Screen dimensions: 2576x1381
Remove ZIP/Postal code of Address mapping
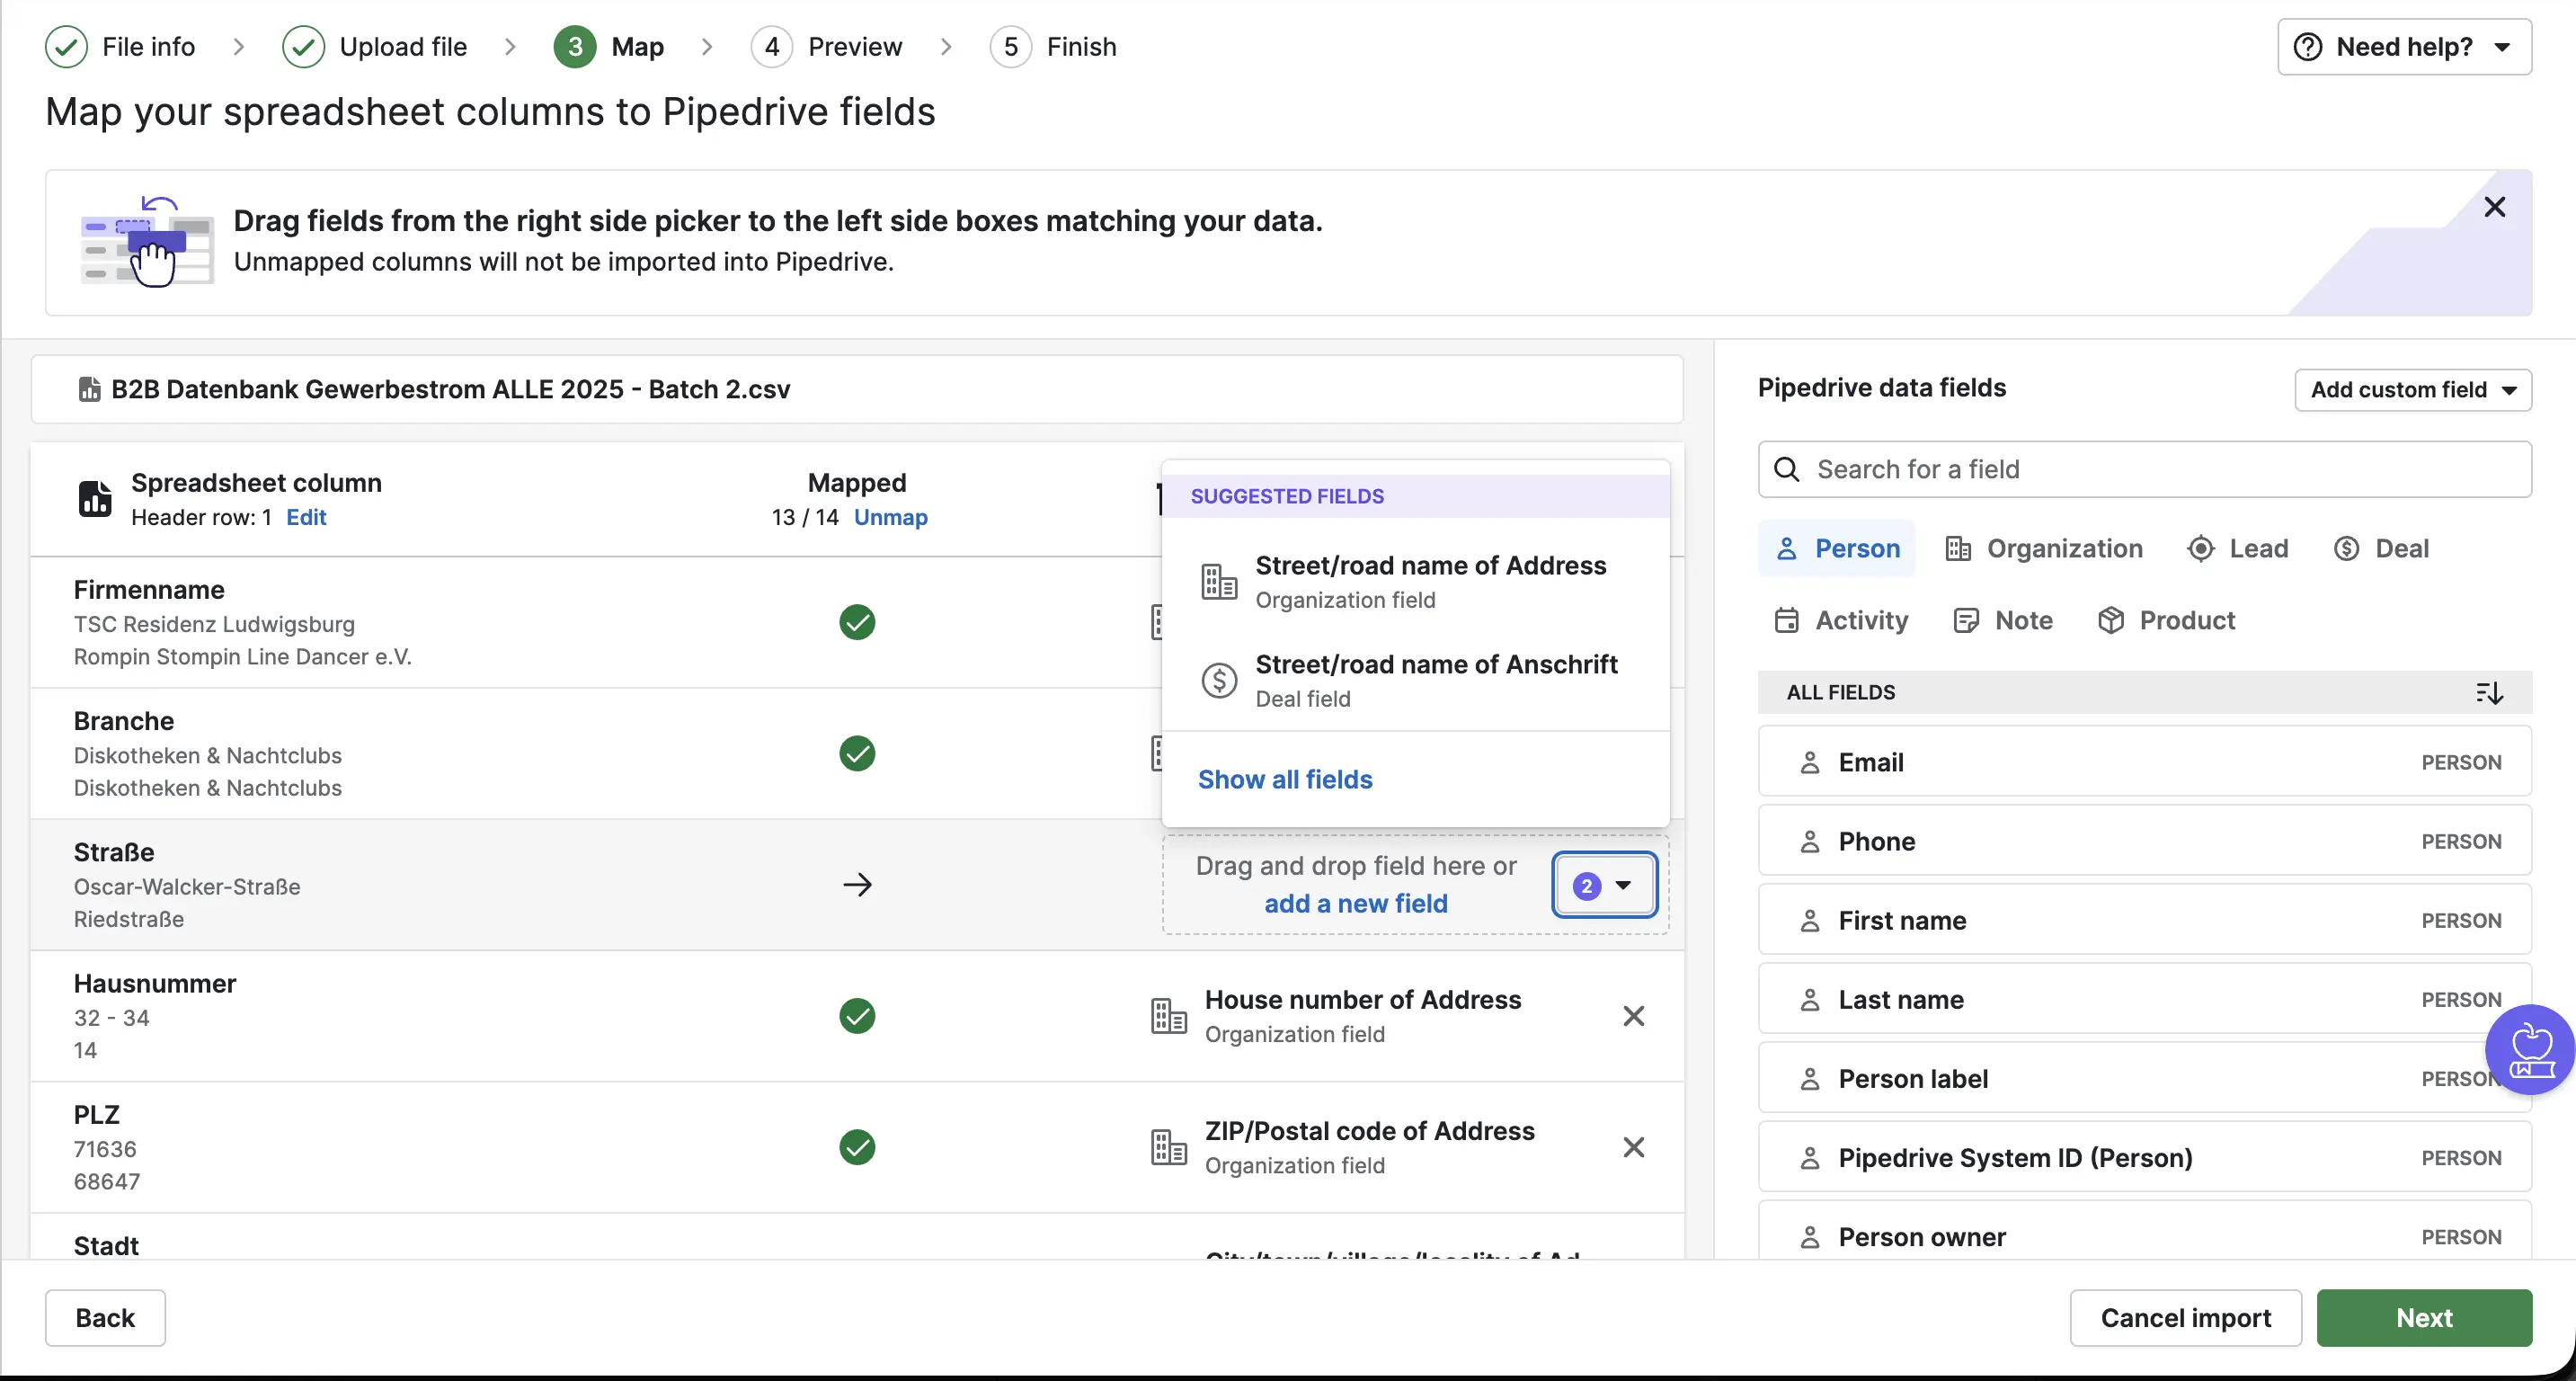coord(1633,1147)
